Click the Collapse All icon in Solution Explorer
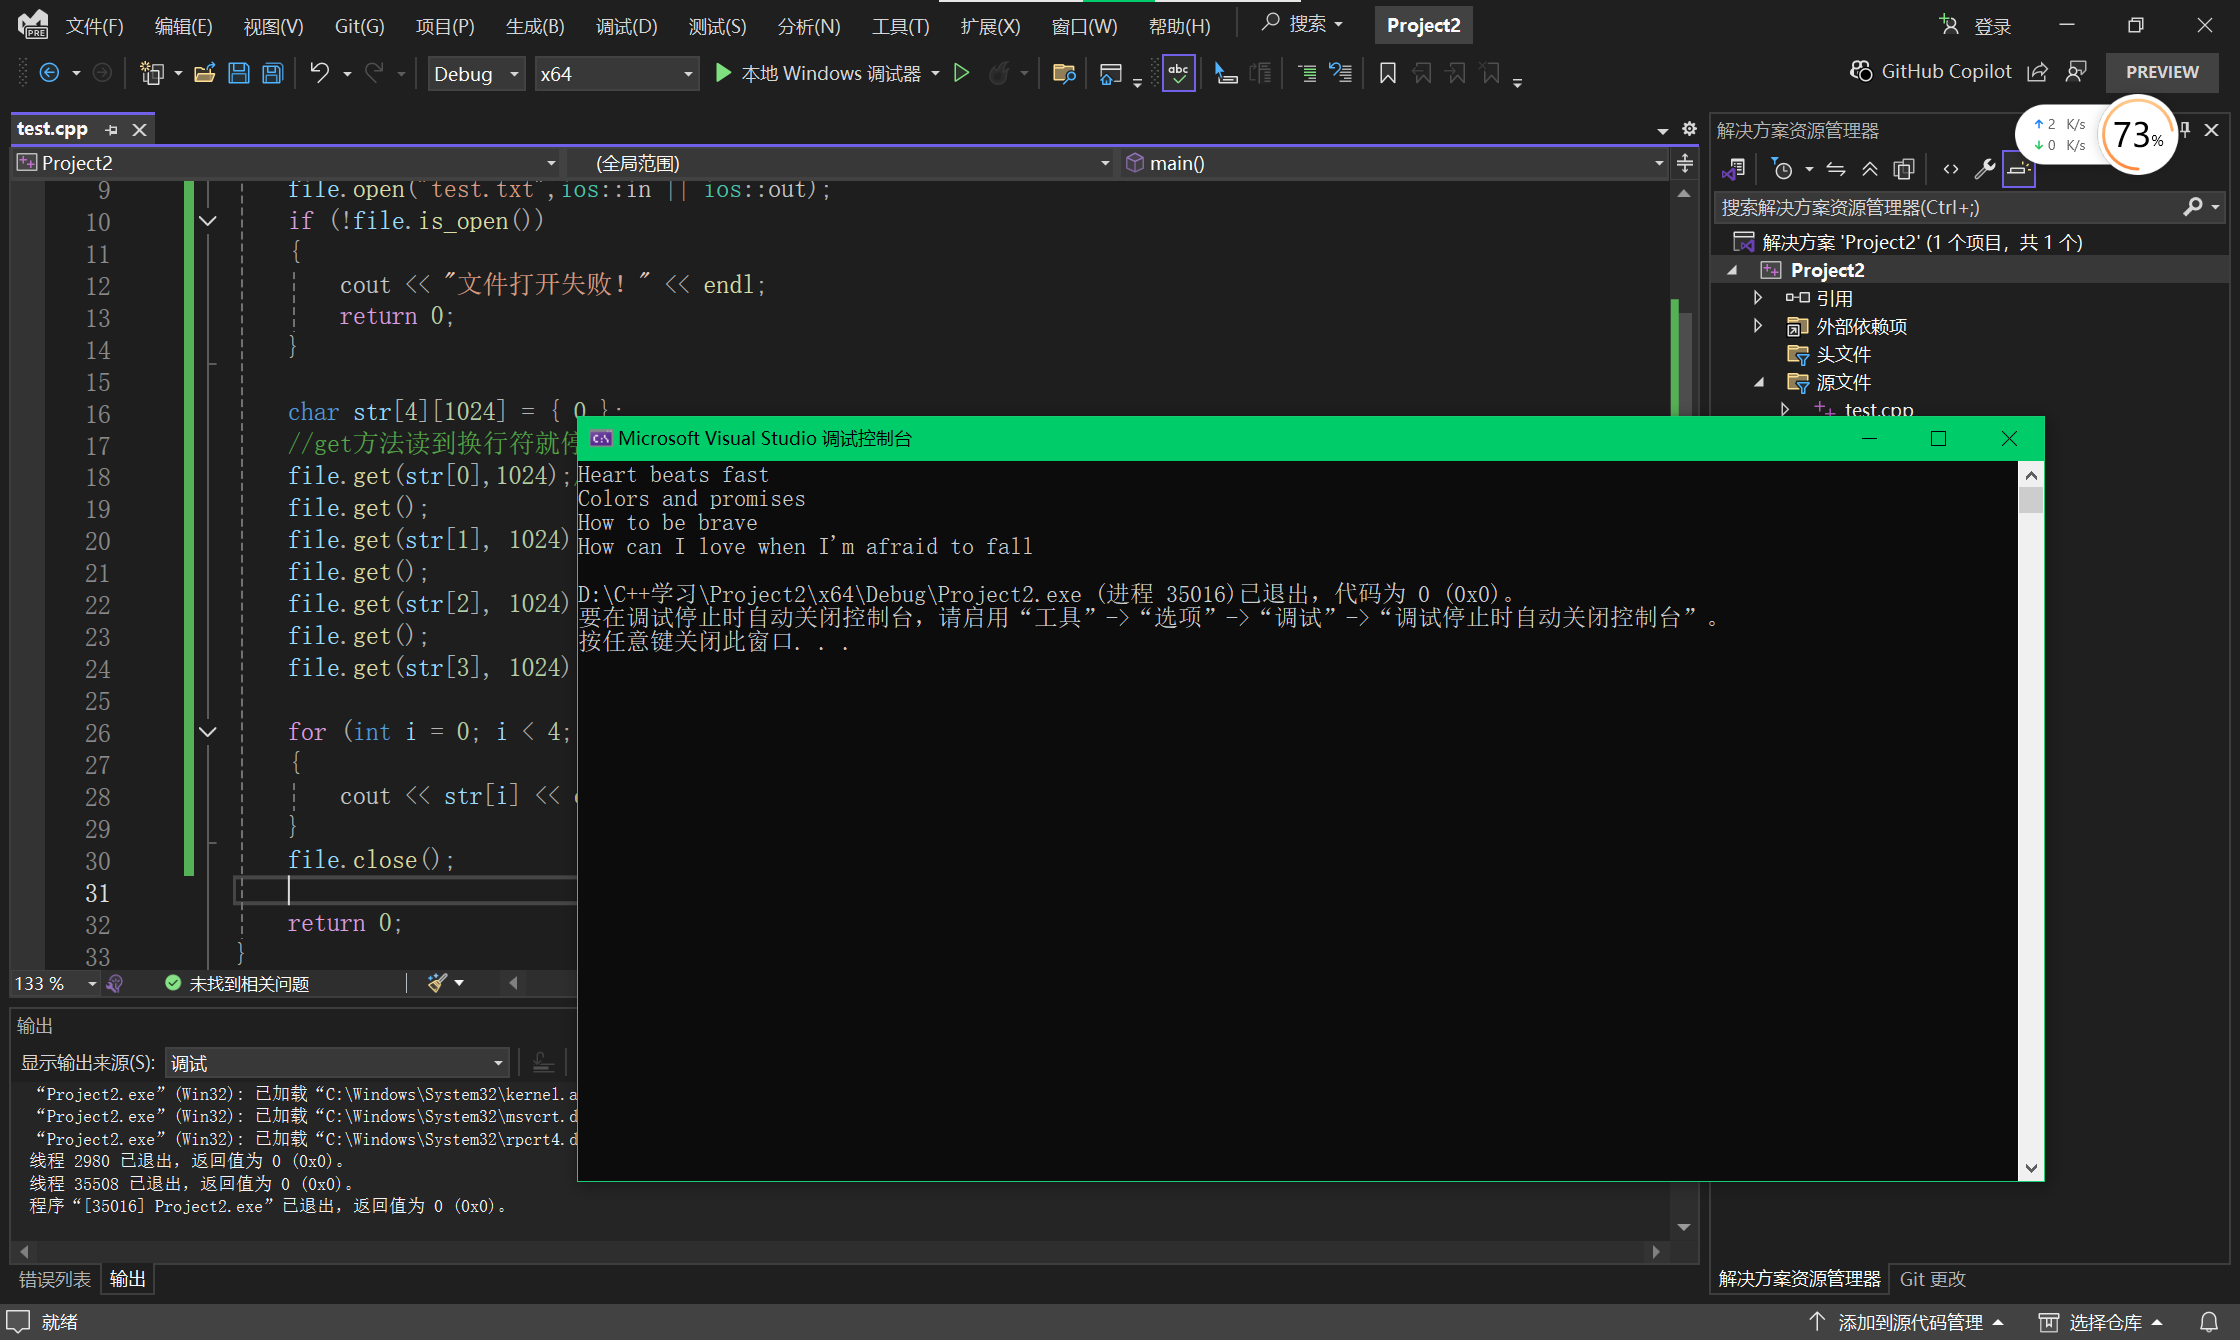This screenshot has height=1340, width=2240. coord(1870,169)
